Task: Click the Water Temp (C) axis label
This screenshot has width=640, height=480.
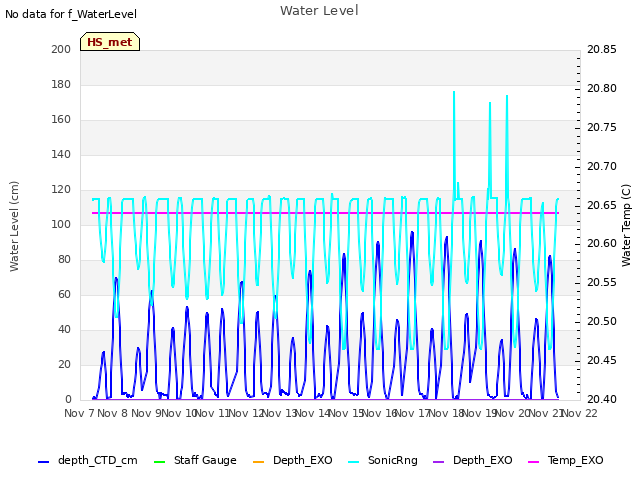Action: [626, 225]
